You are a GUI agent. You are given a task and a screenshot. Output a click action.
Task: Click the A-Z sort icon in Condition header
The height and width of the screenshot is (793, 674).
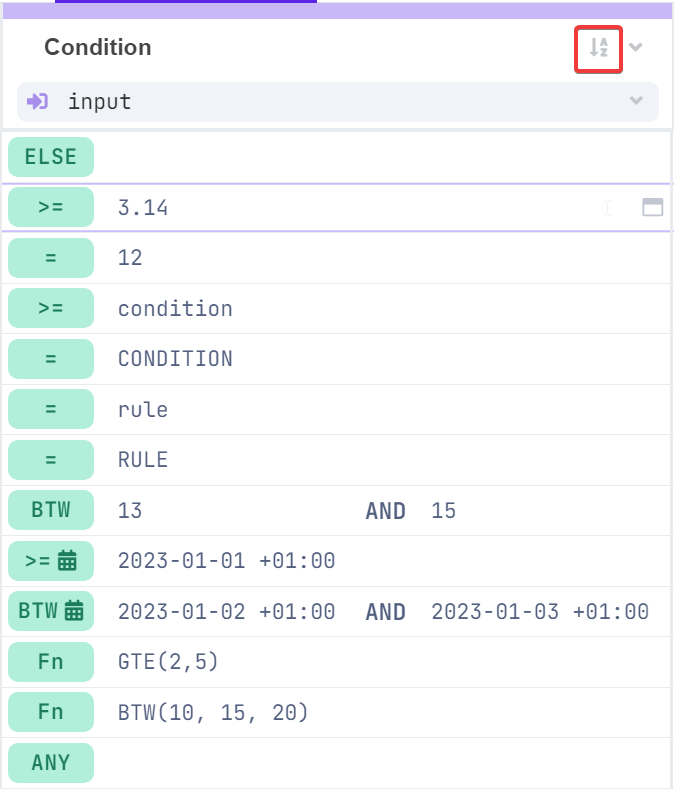click(598, 48)
